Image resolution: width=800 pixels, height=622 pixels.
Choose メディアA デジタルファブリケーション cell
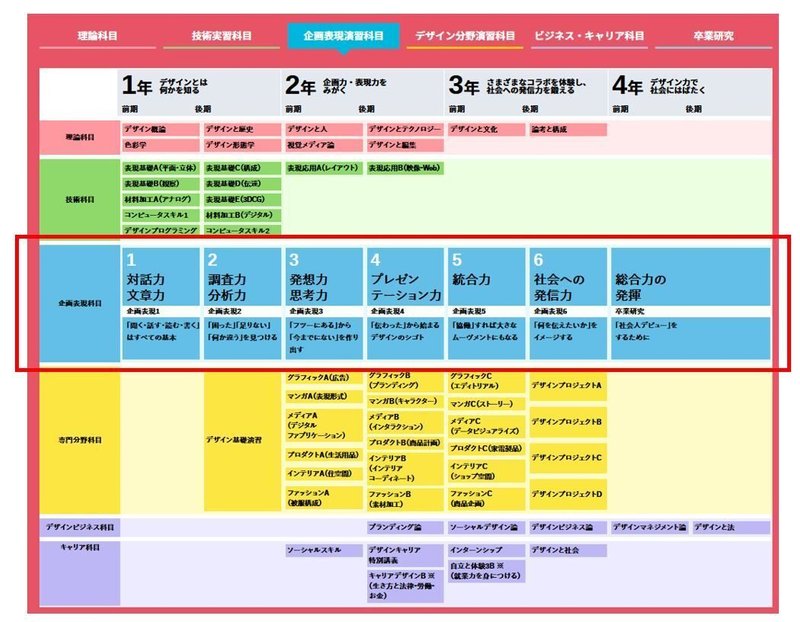coord(324,425)
